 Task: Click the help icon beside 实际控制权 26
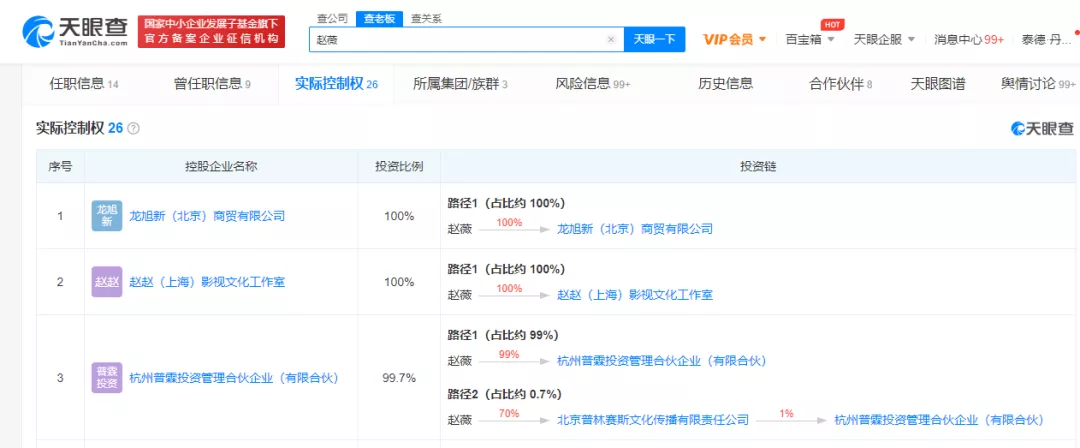pyautogui.click(x=134, y=128)
